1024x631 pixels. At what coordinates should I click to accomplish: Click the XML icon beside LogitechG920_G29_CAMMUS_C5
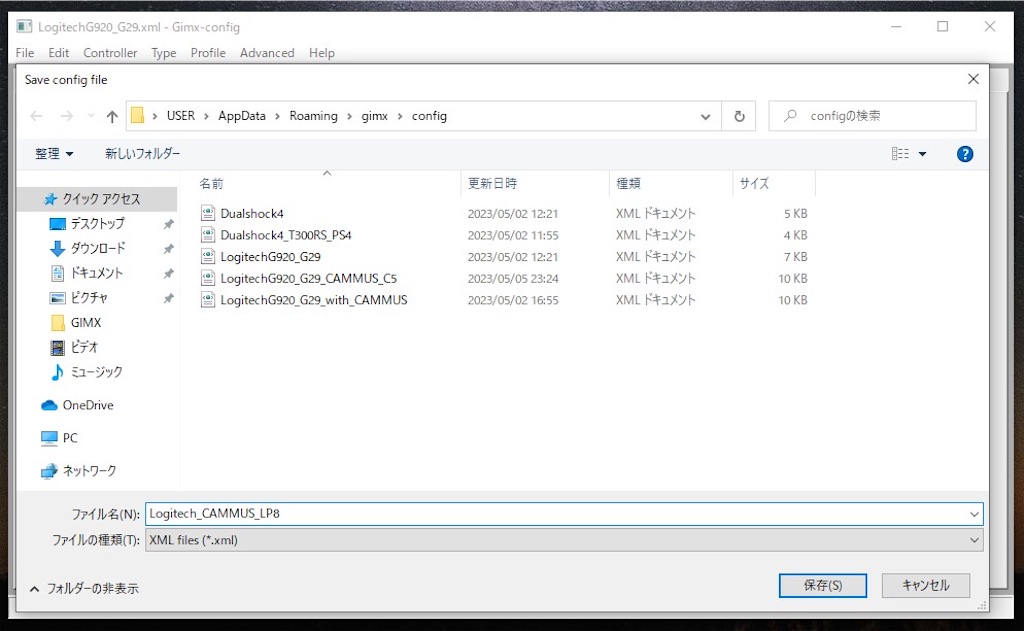208,278
